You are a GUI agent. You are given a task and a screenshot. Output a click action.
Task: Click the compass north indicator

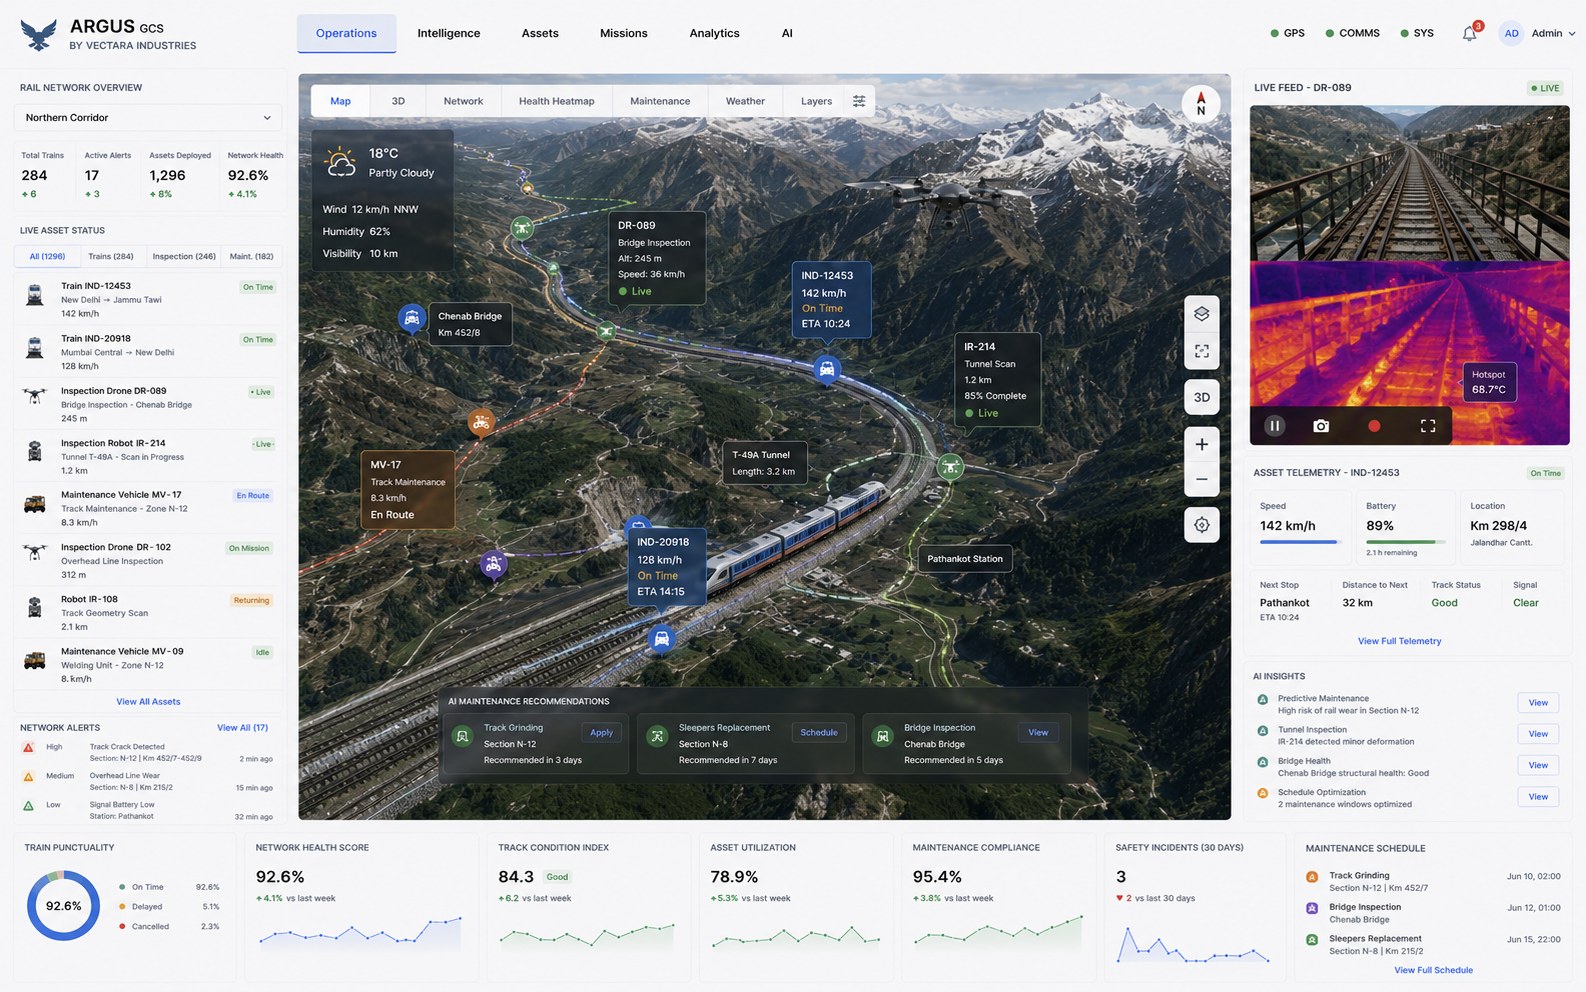(1201, 104)
